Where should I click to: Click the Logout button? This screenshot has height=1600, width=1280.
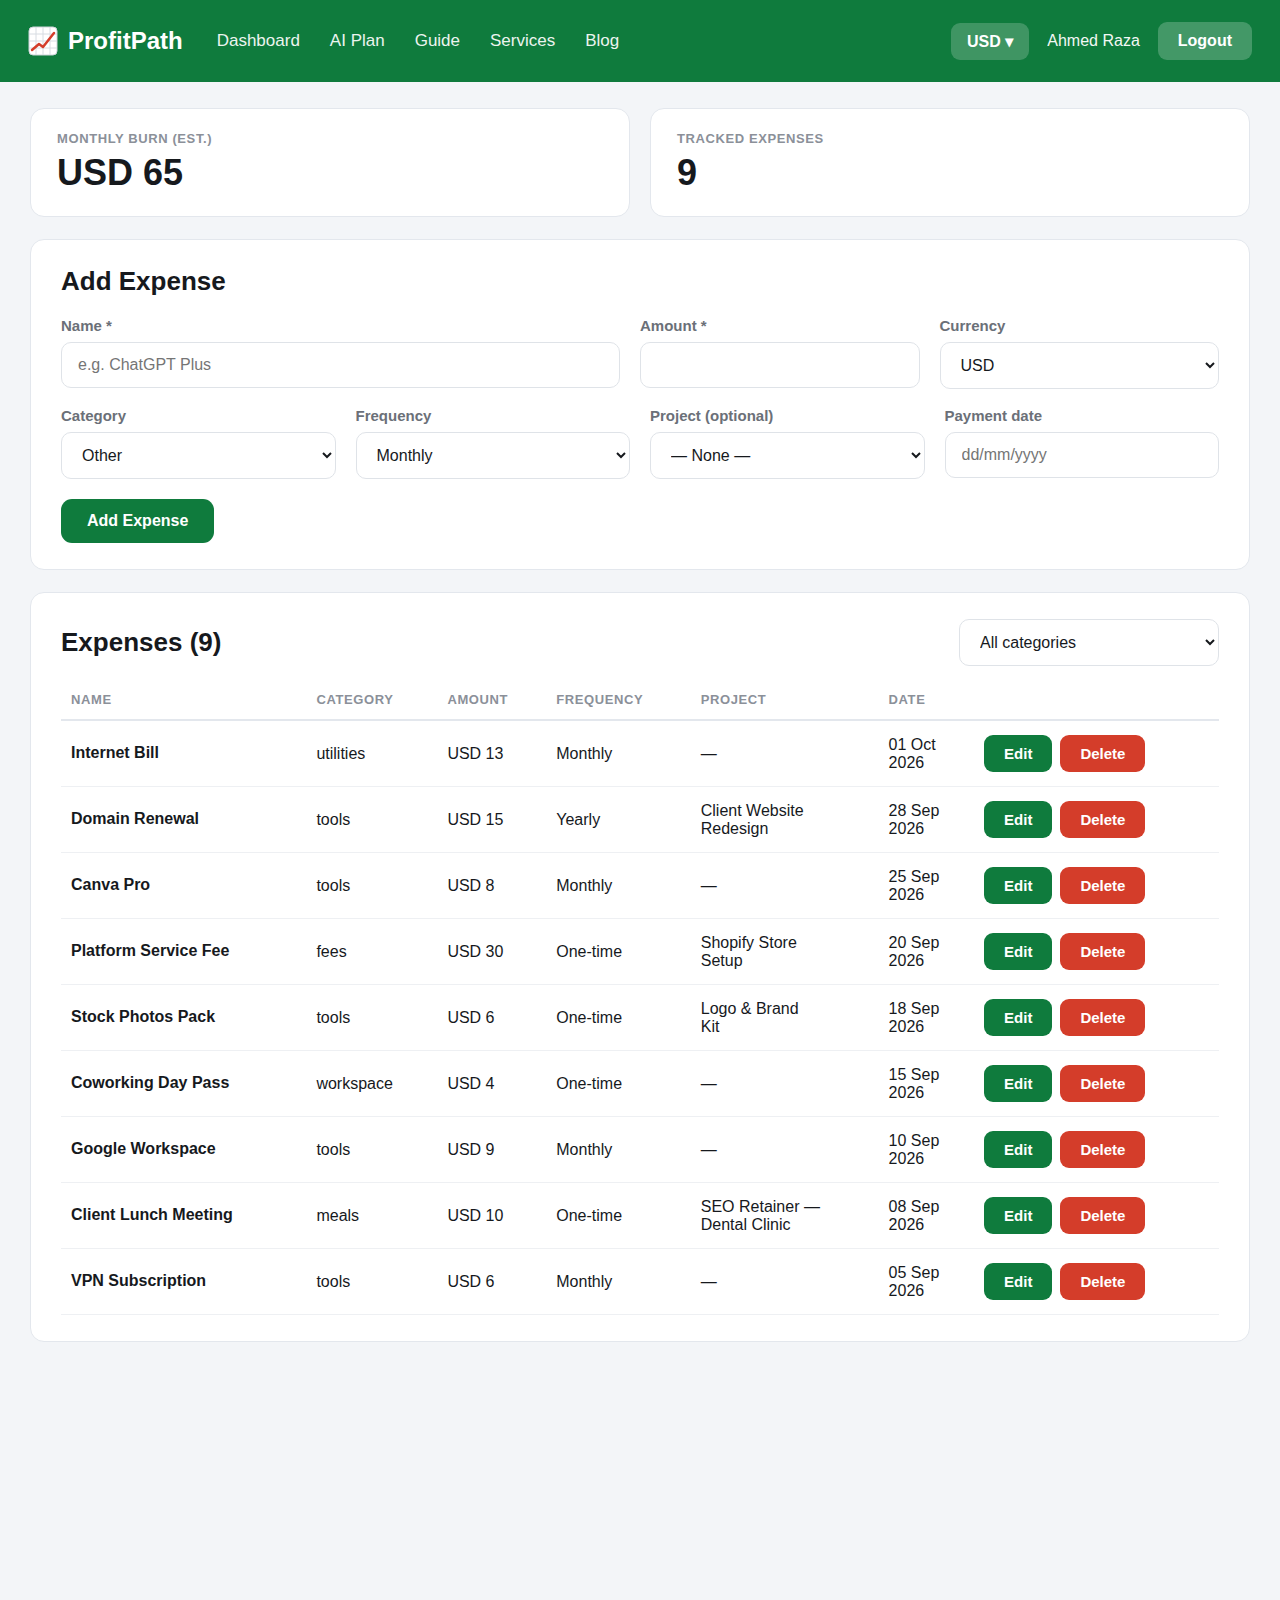click(x=1204, y=41)
